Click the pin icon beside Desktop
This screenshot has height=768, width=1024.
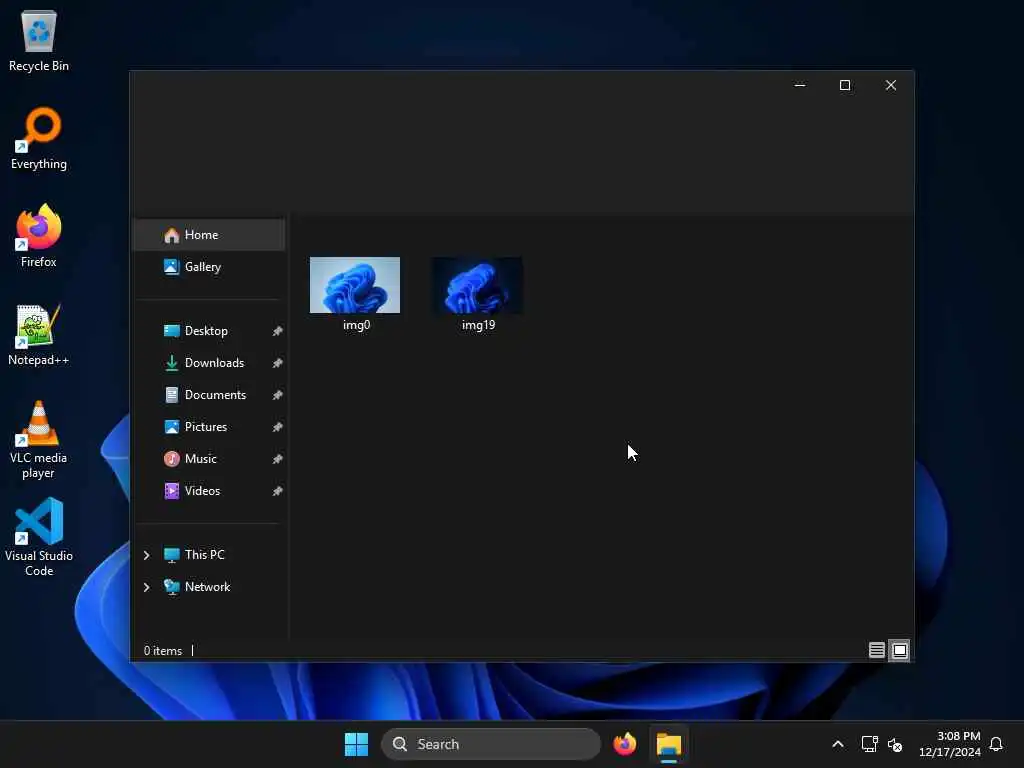278,331
